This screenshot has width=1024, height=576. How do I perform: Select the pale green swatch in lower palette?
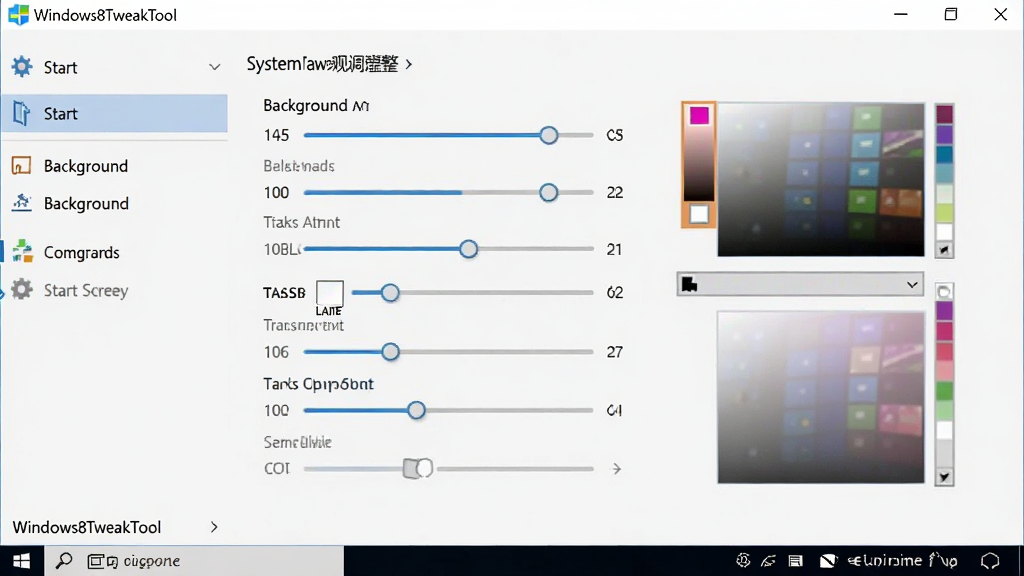coord(944,410)
